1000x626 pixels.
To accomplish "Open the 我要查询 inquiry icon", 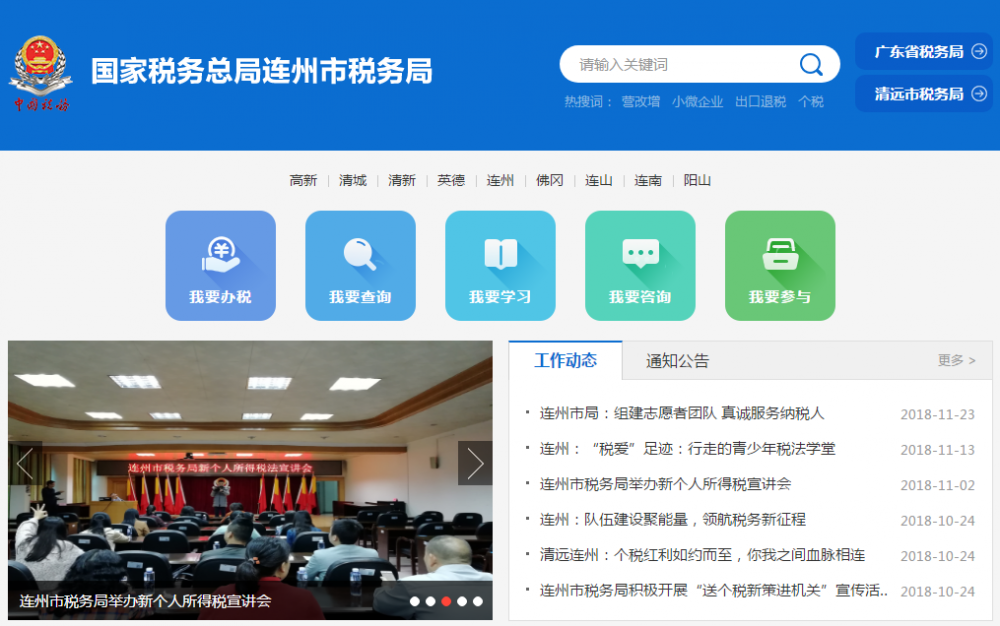I will pyautogui.click(x=360, y=265).
